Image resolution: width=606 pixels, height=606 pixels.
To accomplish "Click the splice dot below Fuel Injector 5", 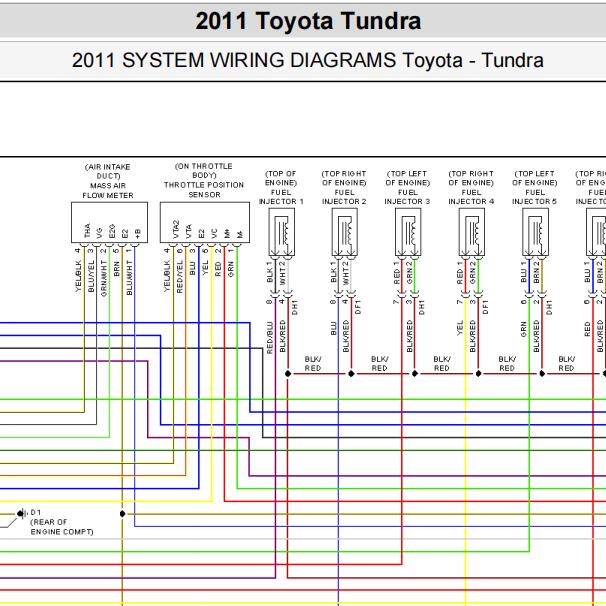I will click(542, 374).
